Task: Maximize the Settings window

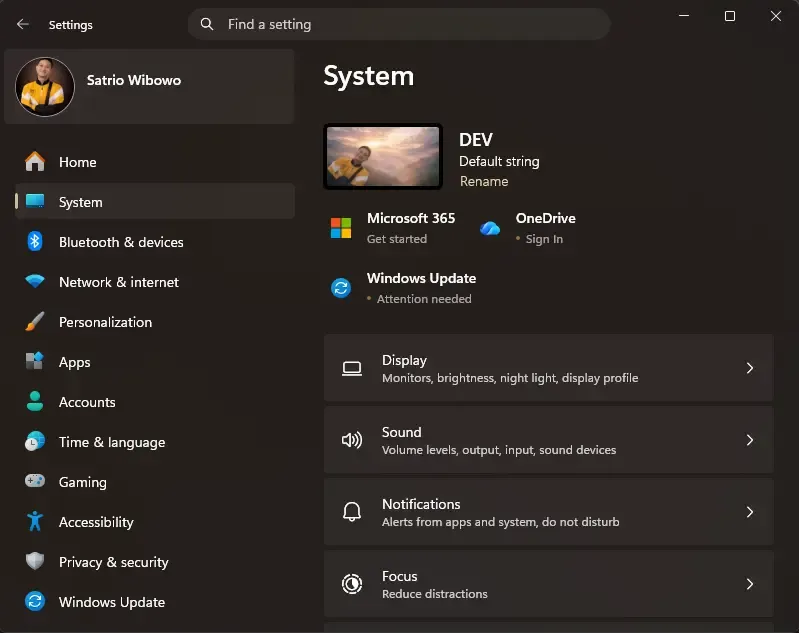Action: click(730, 16)
